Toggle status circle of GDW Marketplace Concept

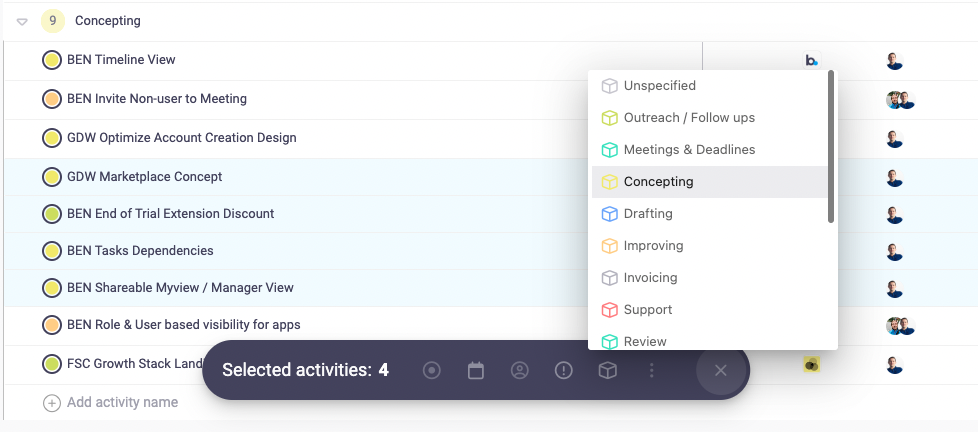(52, 177)
